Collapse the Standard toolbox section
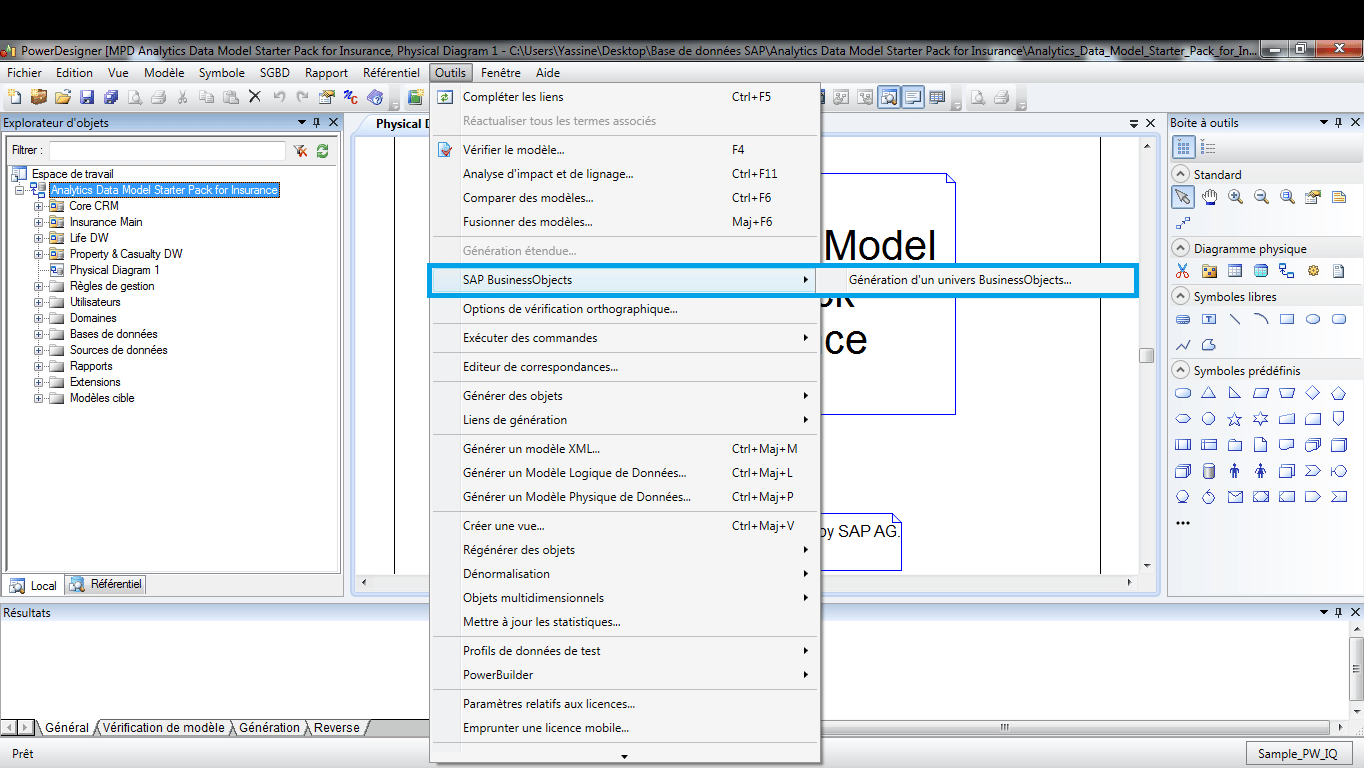 [1180, 175]
